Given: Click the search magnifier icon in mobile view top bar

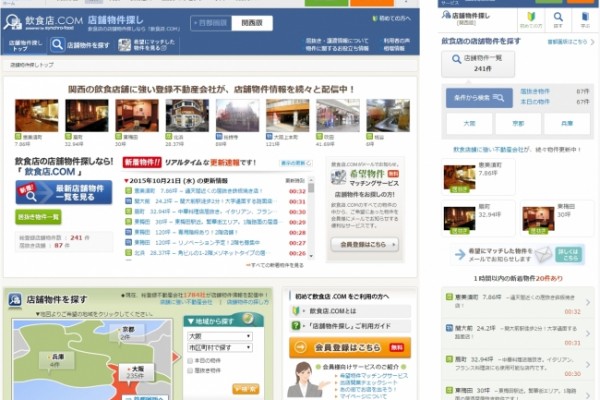Looking at the screenshot, I should point(558,17).
